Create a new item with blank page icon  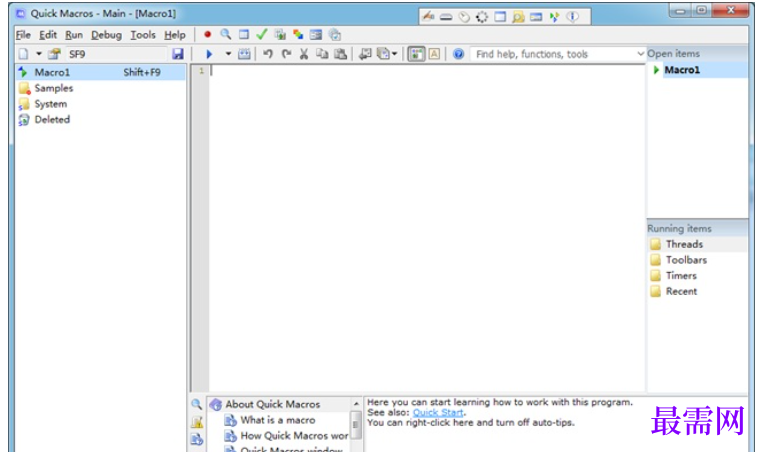click(23, 54)
